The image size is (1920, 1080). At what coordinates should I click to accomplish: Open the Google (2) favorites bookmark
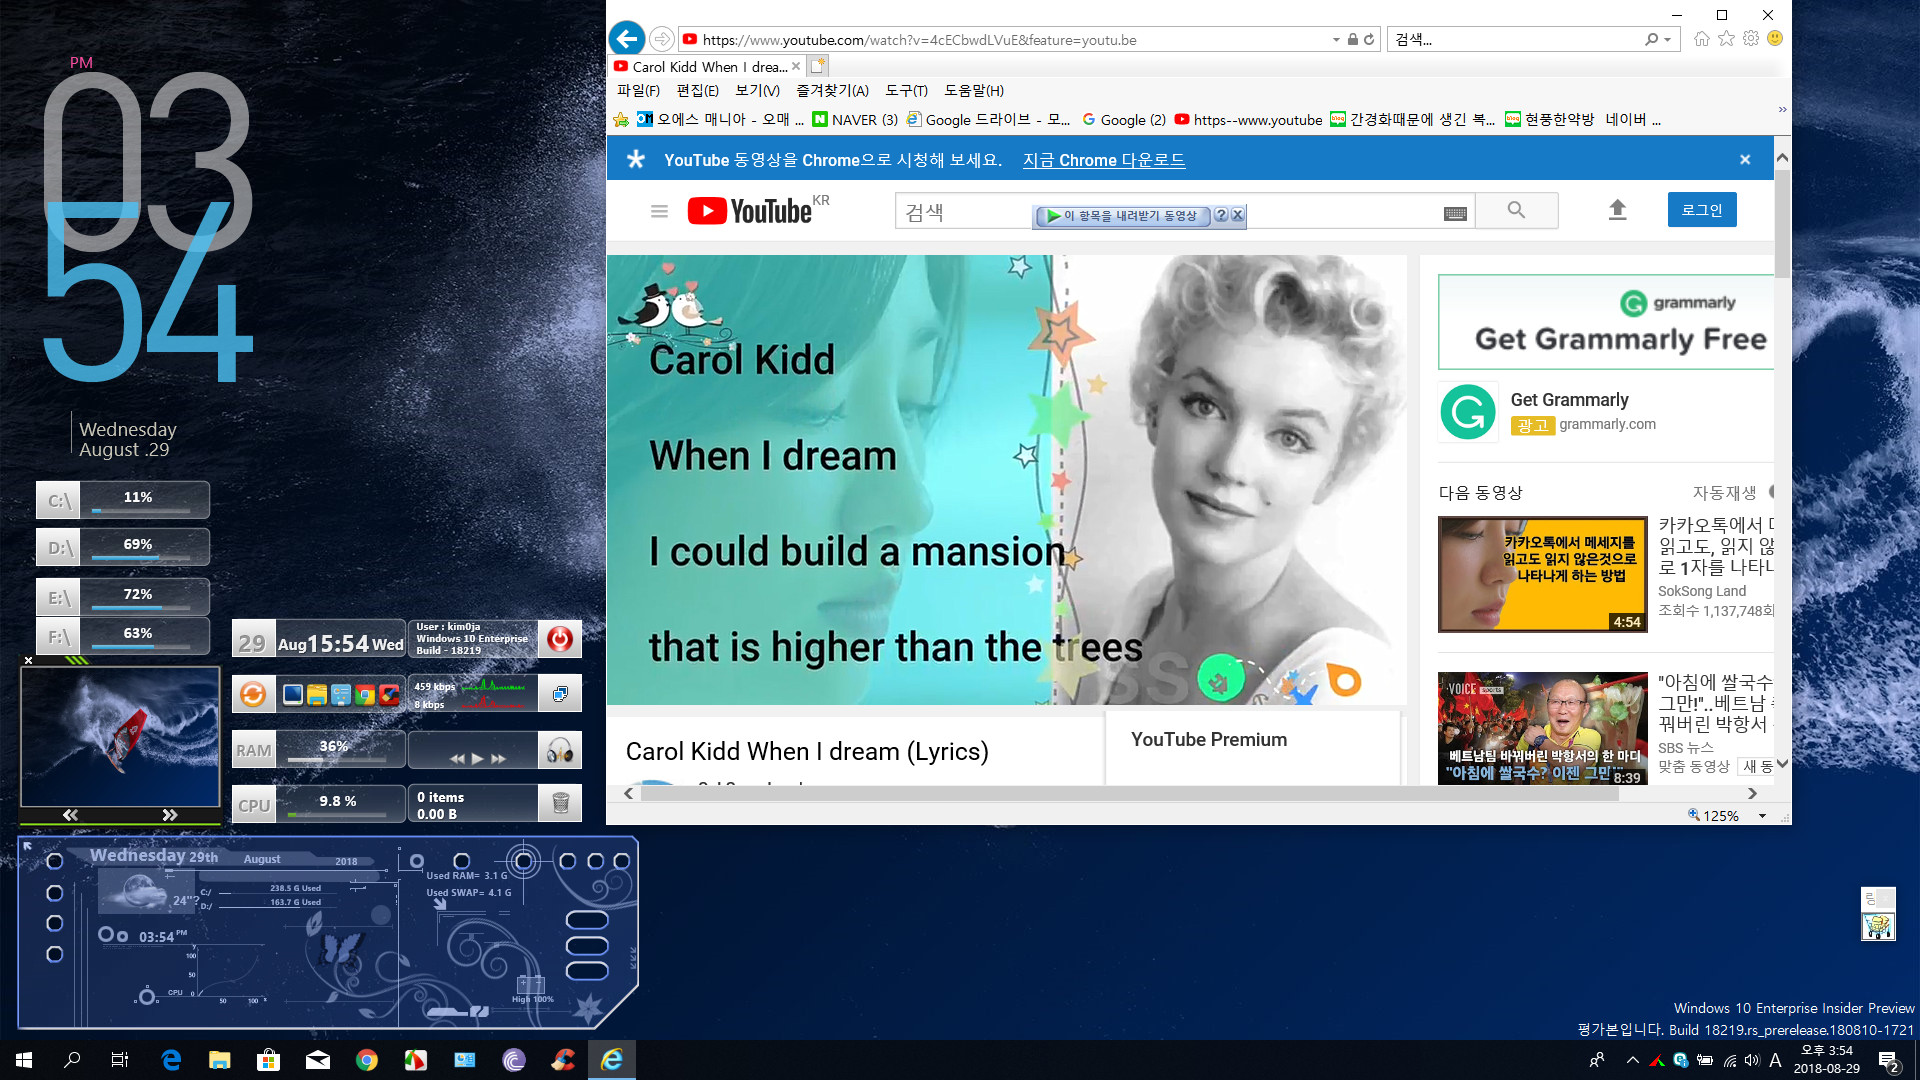[x=1124, y=120]
